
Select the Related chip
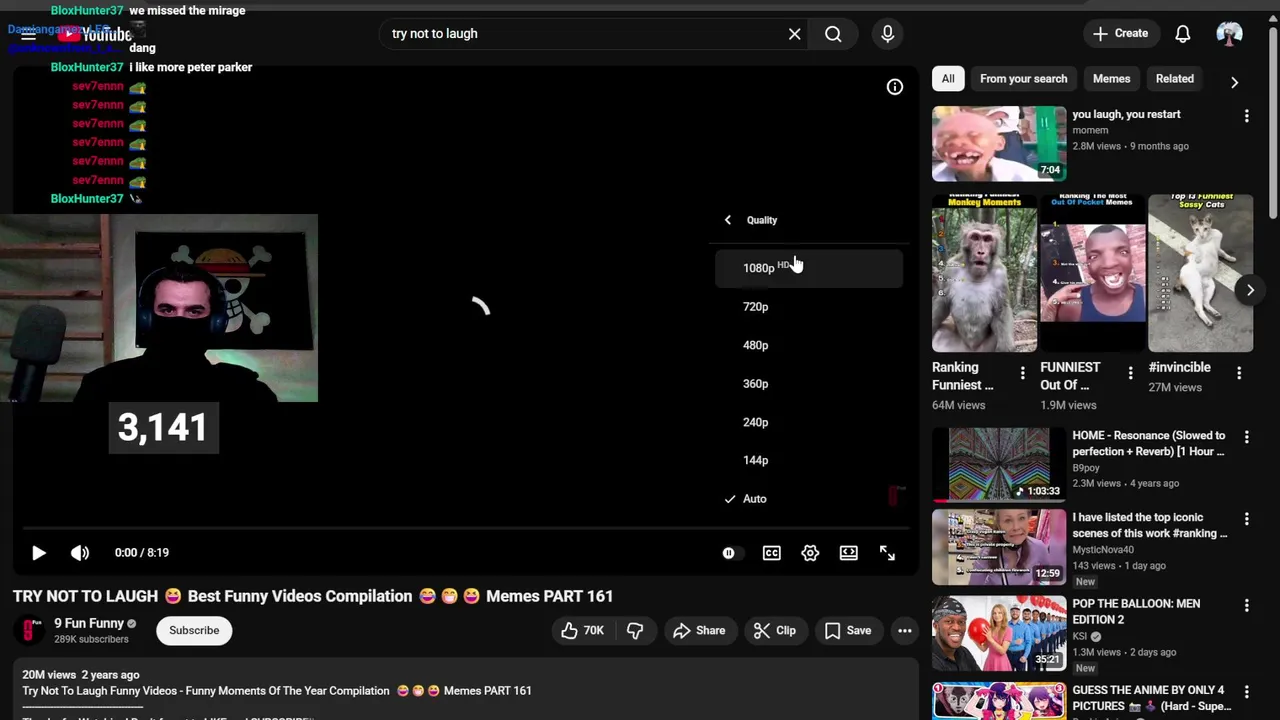click(x=1175, y=79)
